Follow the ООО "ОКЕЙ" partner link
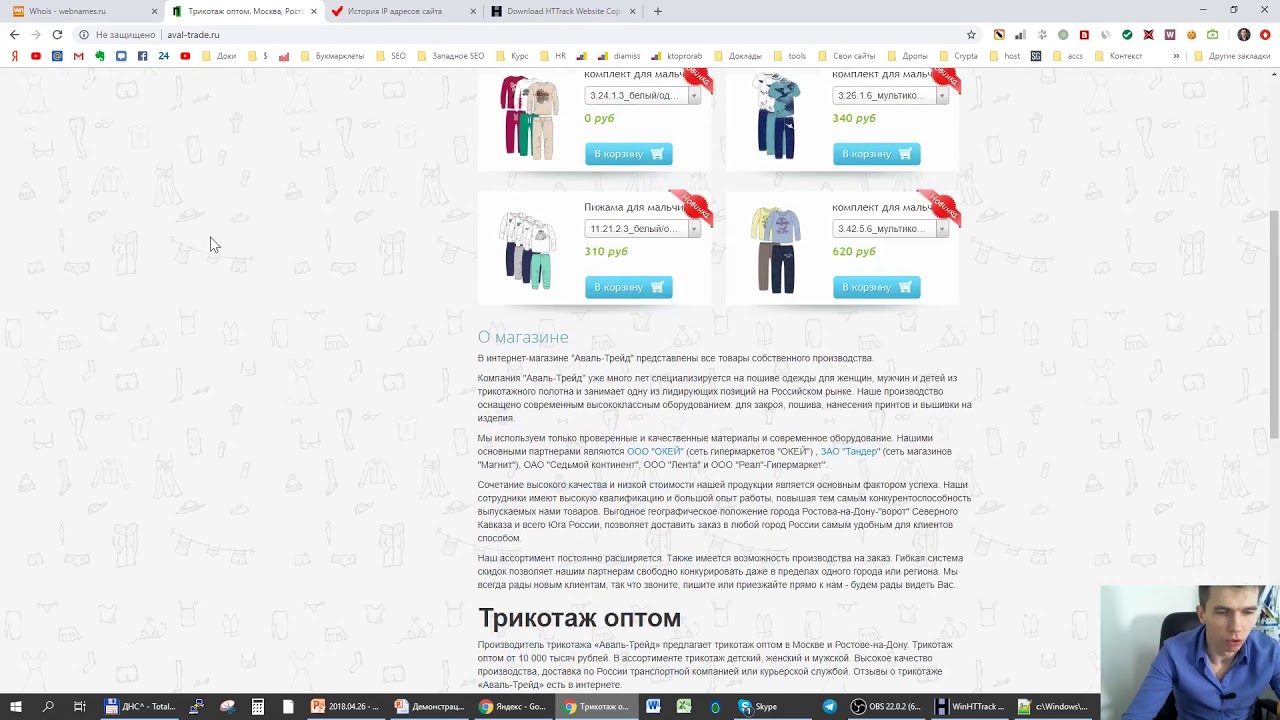The image size is (1280, 720). point(655,451)
